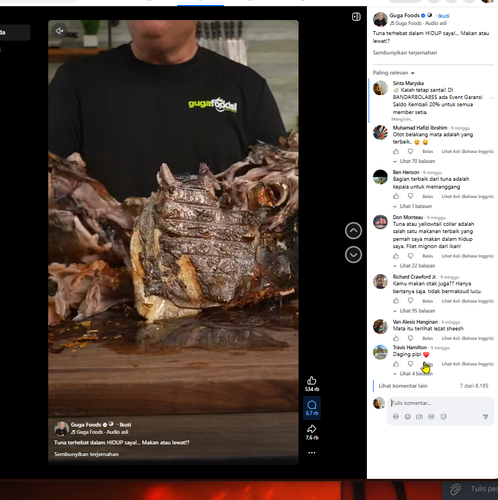
Task: Love-react to Van Alexis Hanginan's comment
Action: 410,338
